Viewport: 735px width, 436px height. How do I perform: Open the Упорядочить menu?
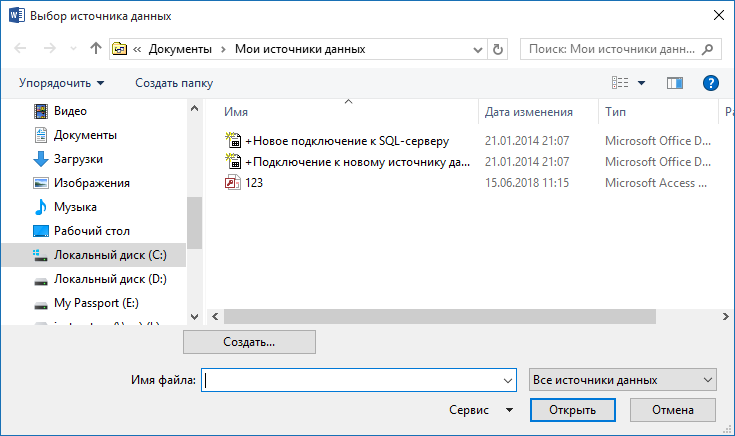[61, 83]
